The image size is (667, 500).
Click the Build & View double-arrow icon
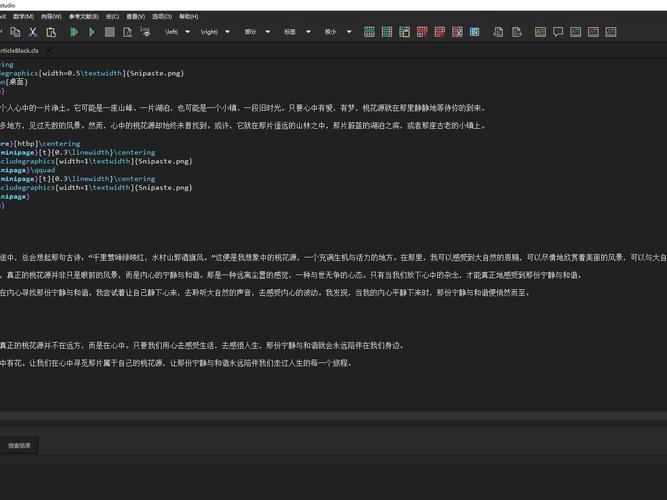point(74,32)
